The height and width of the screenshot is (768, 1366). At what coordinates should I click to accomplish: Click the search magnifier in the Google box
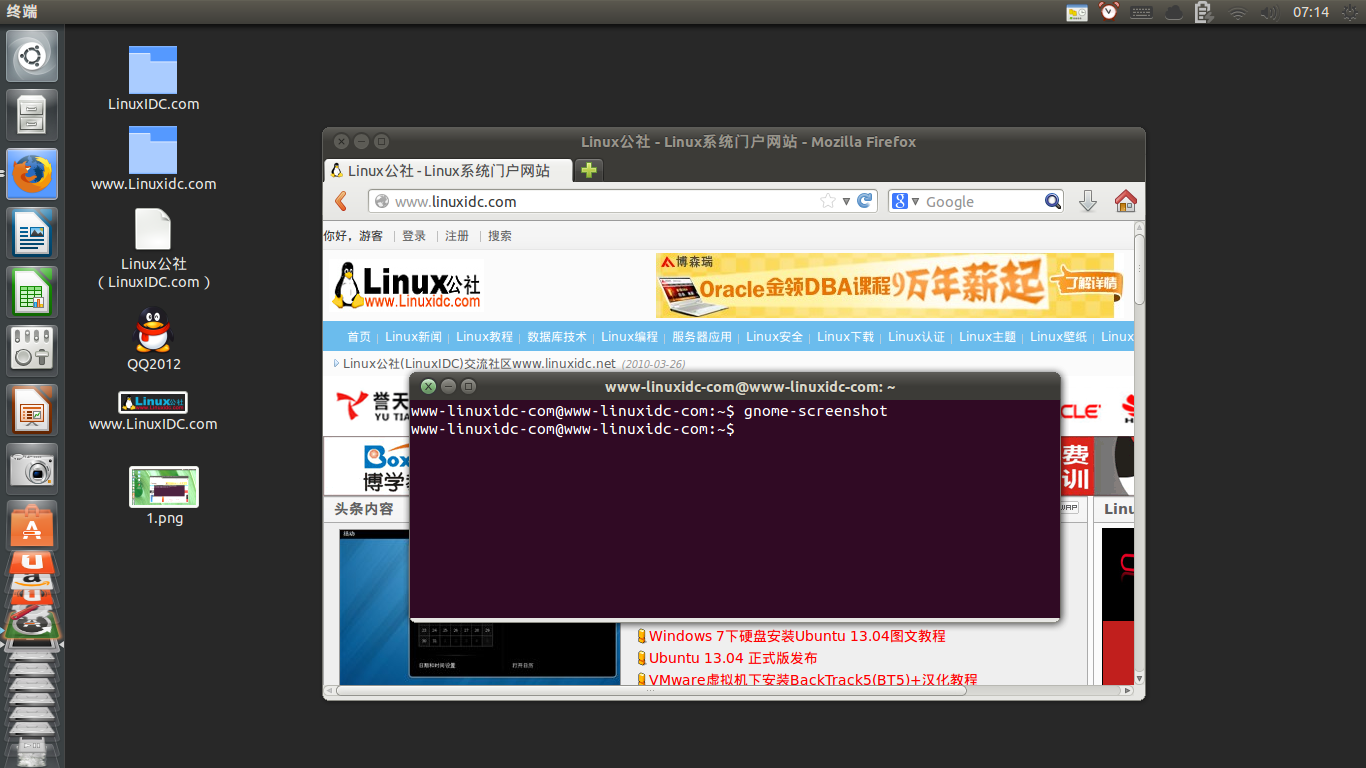(1052, 201)
